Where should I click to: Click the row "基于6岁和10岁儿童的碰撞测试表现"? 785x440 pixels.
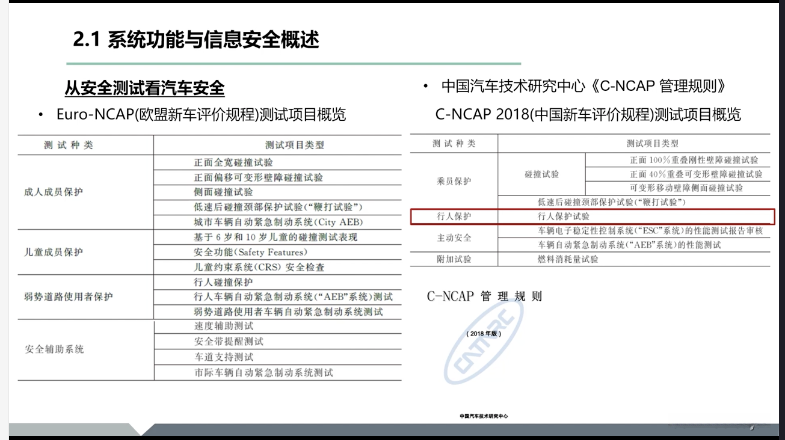click(275, 237)
